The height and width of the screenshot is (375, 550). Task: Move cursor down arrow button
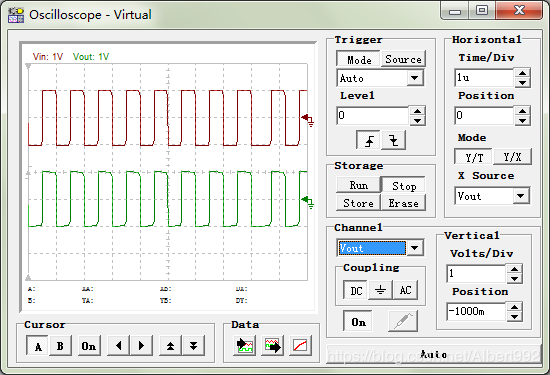[193, 346]
